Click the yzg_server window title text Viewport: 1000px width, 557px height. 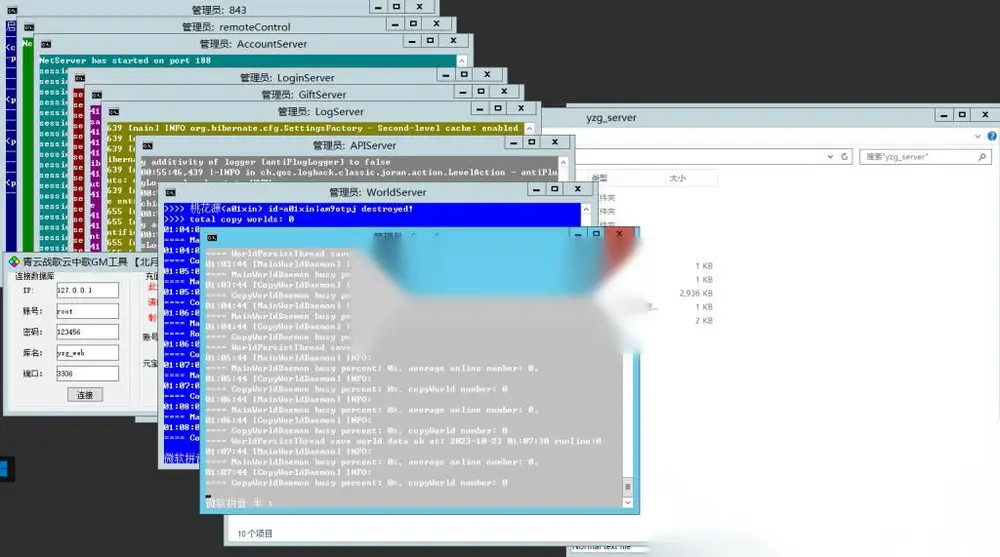point(611,118)
